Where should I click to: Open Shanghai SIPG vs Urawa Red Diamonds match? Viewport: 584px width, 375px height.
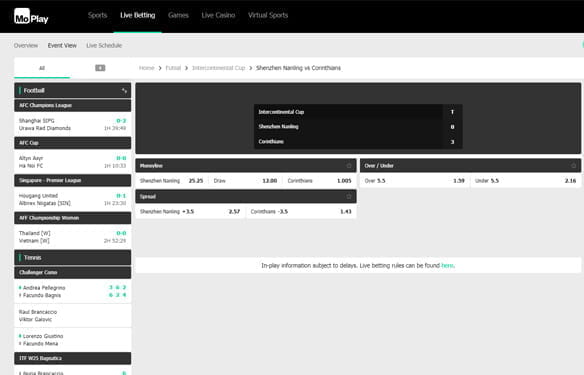pyautogui.click(x=73, y=124)
